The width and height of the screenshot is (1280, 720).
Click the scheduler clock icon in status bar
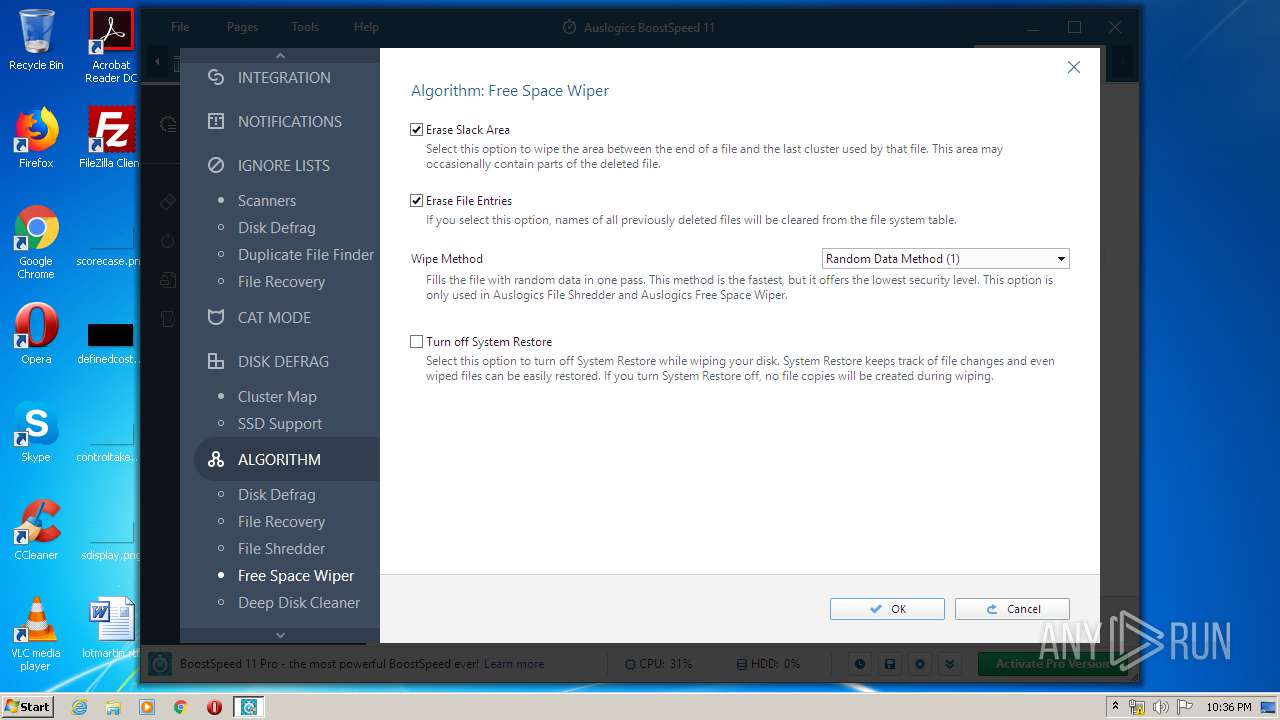coord(860,664)
